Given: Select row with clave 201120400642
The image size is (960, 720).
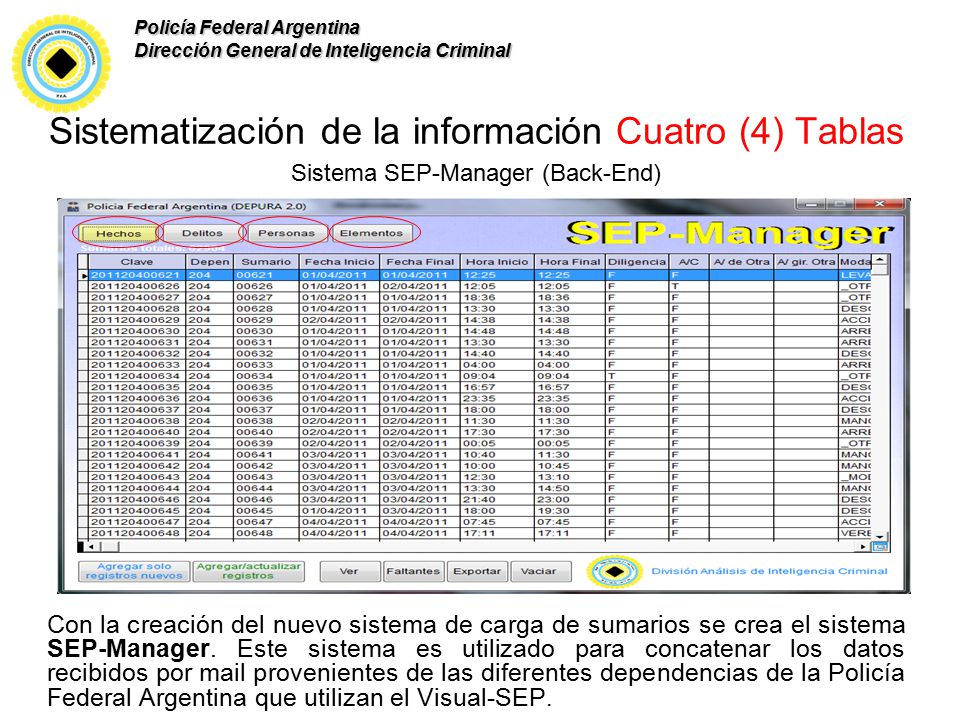Looking at the screenshot, I should pos(475,466).
